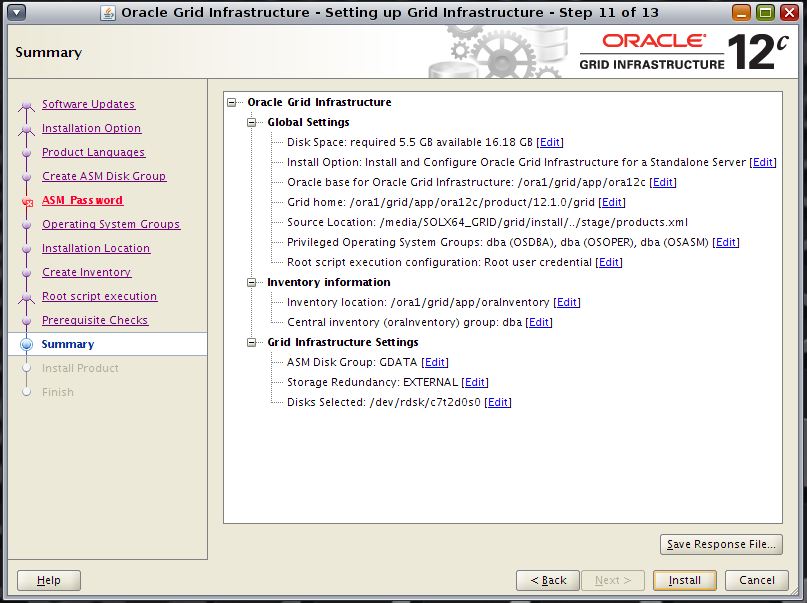The image size is (807, 603).
Task: Edit Oracle base for Grid Infrastructure
Action: [x=663, y=183]
